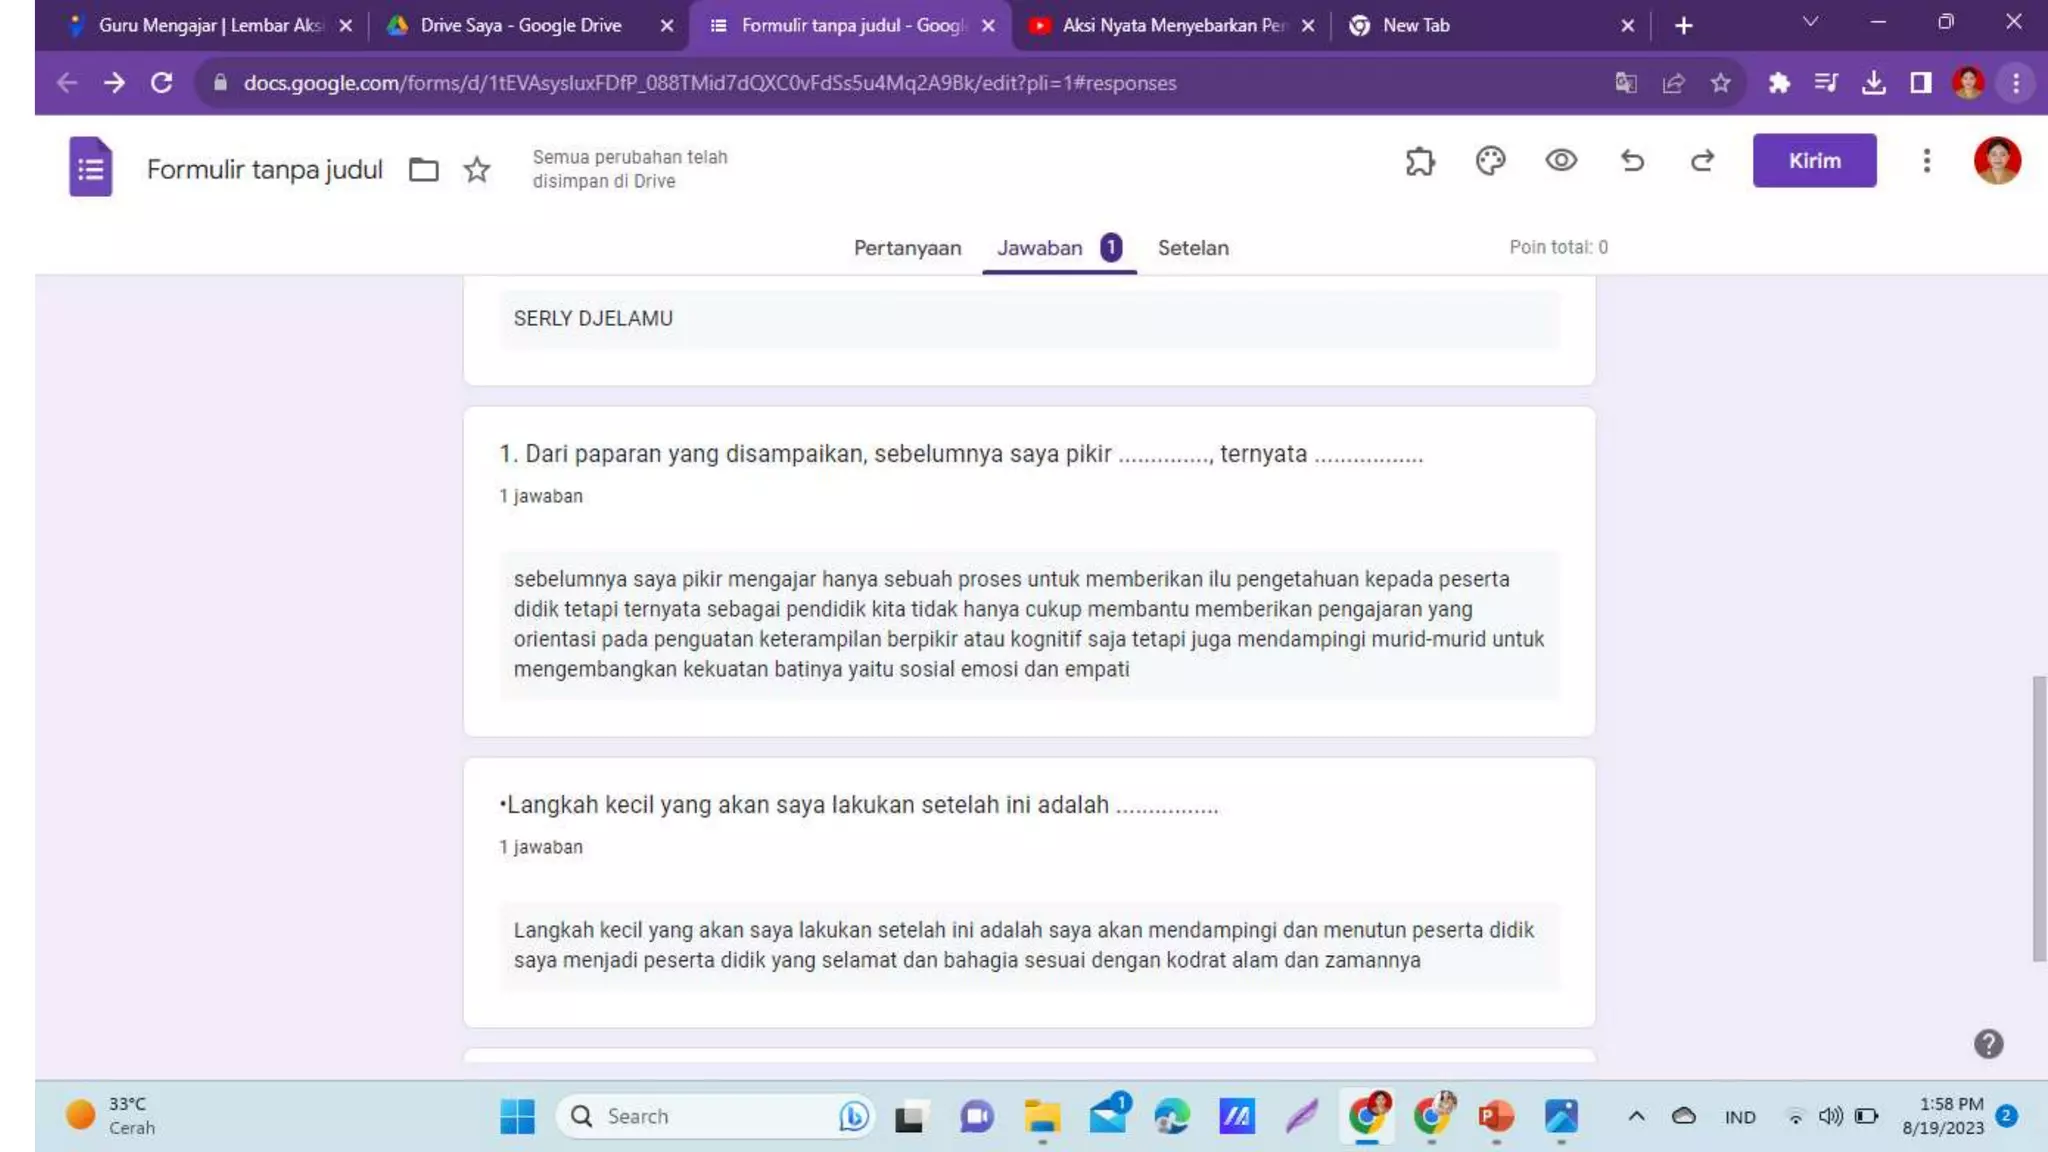Image resolution: width=2048 pixels, height=1152 pixels.
Task: Undo the last change
Action: pos(1632,161)
